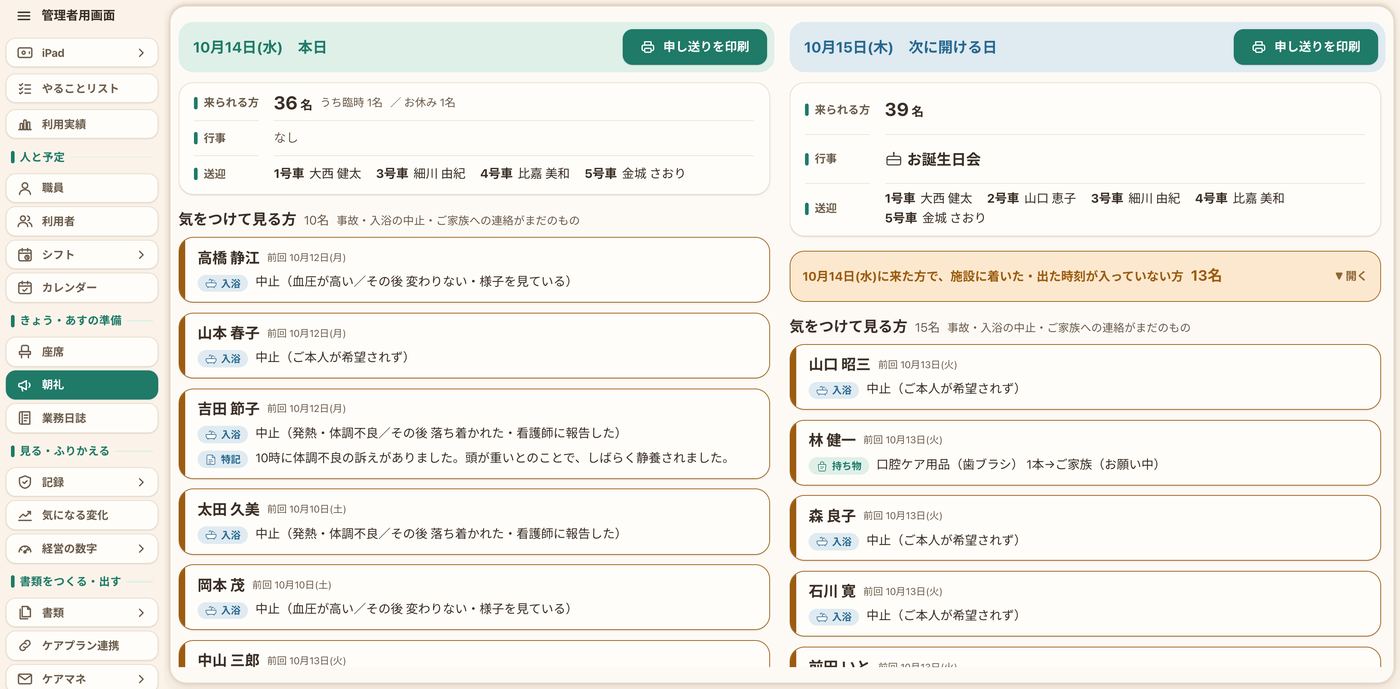This screenshot has height=689, width=1400.
Task: Open 業務日誌 page
Action: pos(82,418)
